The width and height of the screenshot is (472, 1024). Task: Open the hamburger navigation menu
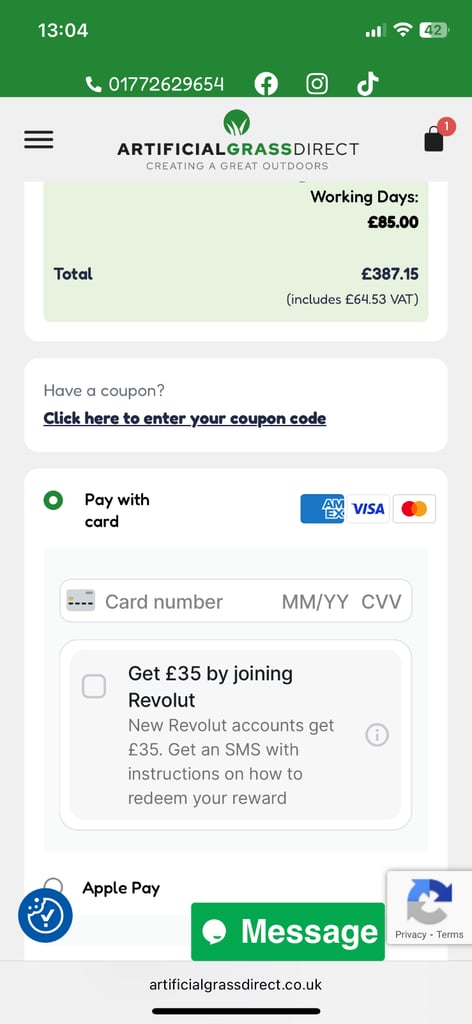coord(39,140)
